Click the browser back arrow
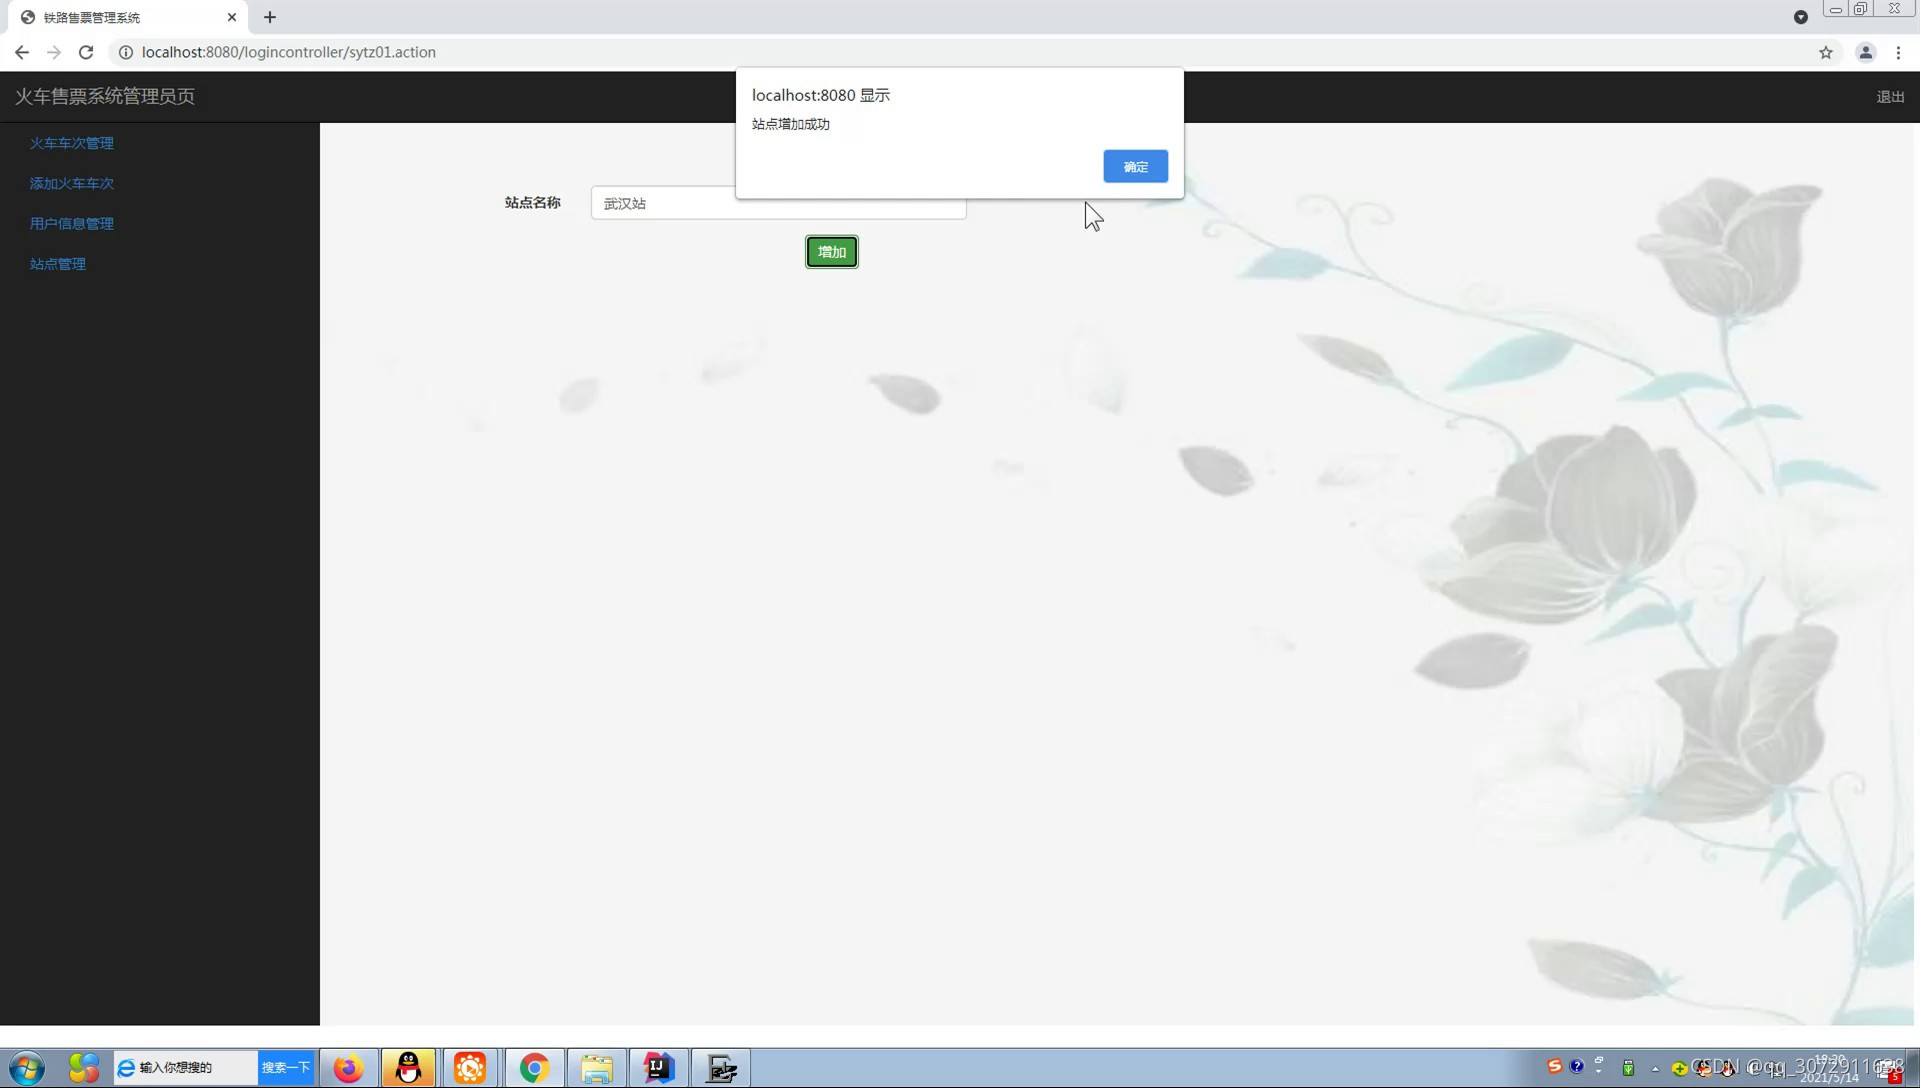 click(x=22, y=52)
